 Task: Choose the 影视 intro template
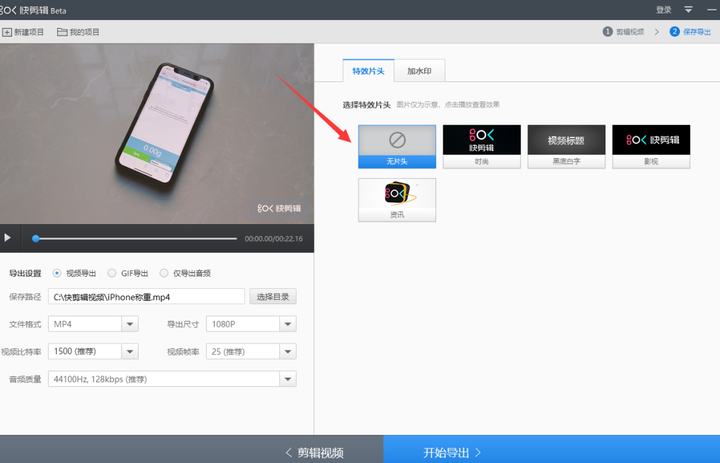click(x=651, y=147)
